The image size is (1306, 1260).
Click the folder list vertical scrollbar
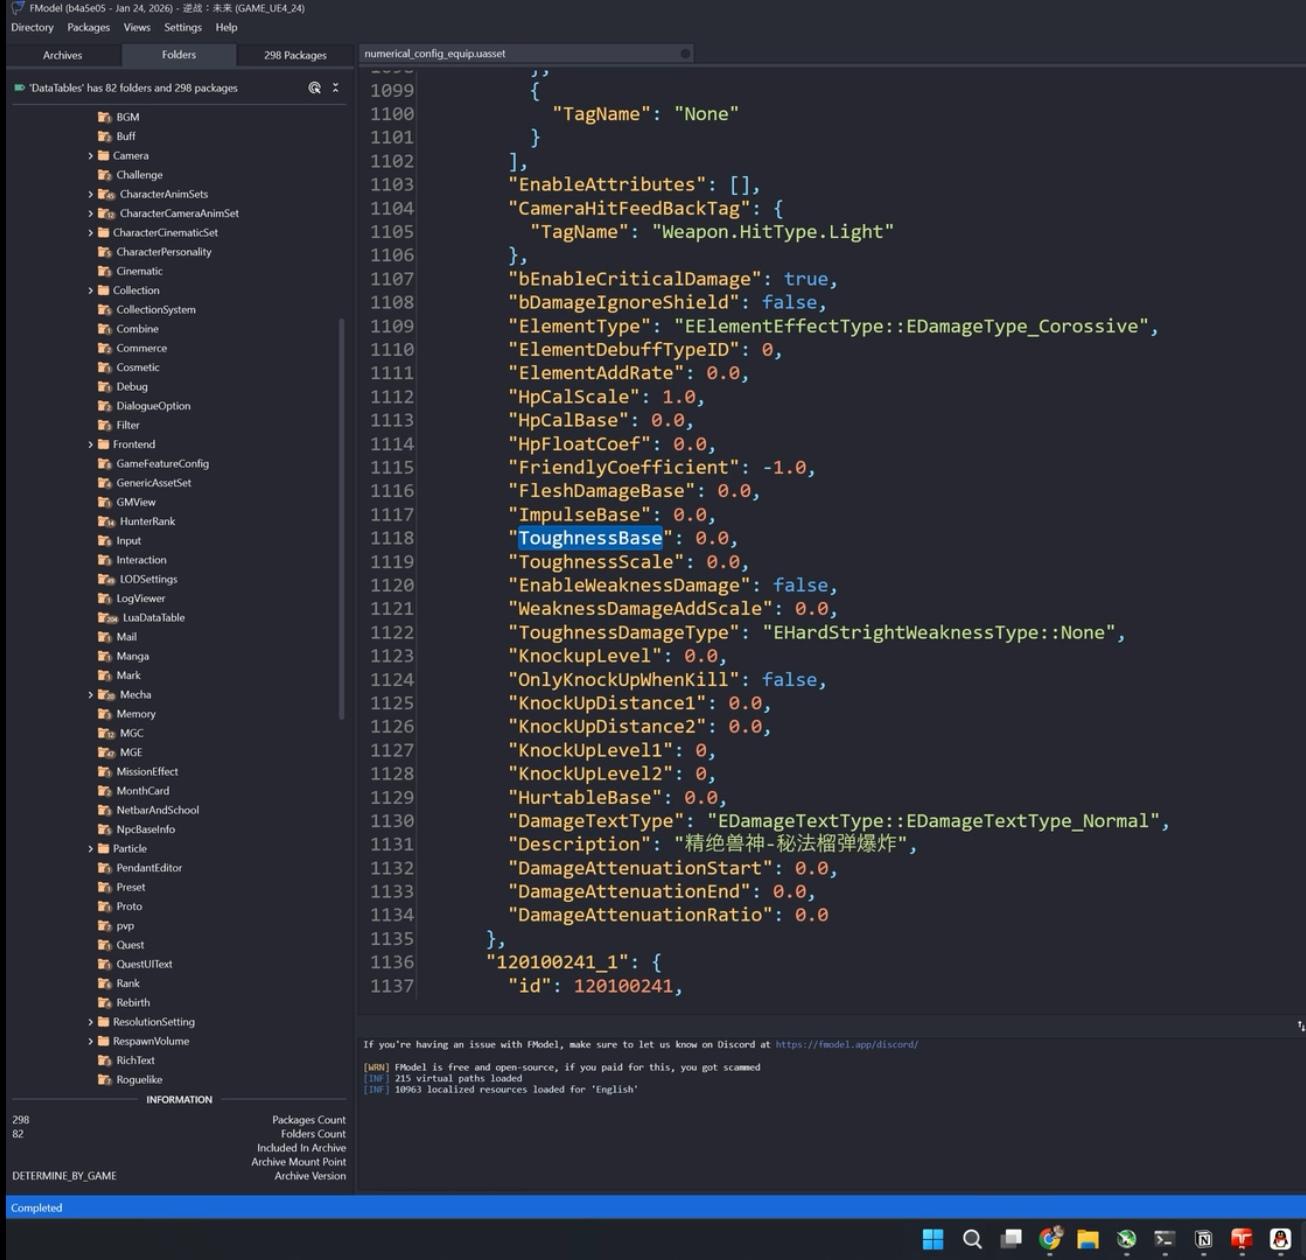coord(341,518)
